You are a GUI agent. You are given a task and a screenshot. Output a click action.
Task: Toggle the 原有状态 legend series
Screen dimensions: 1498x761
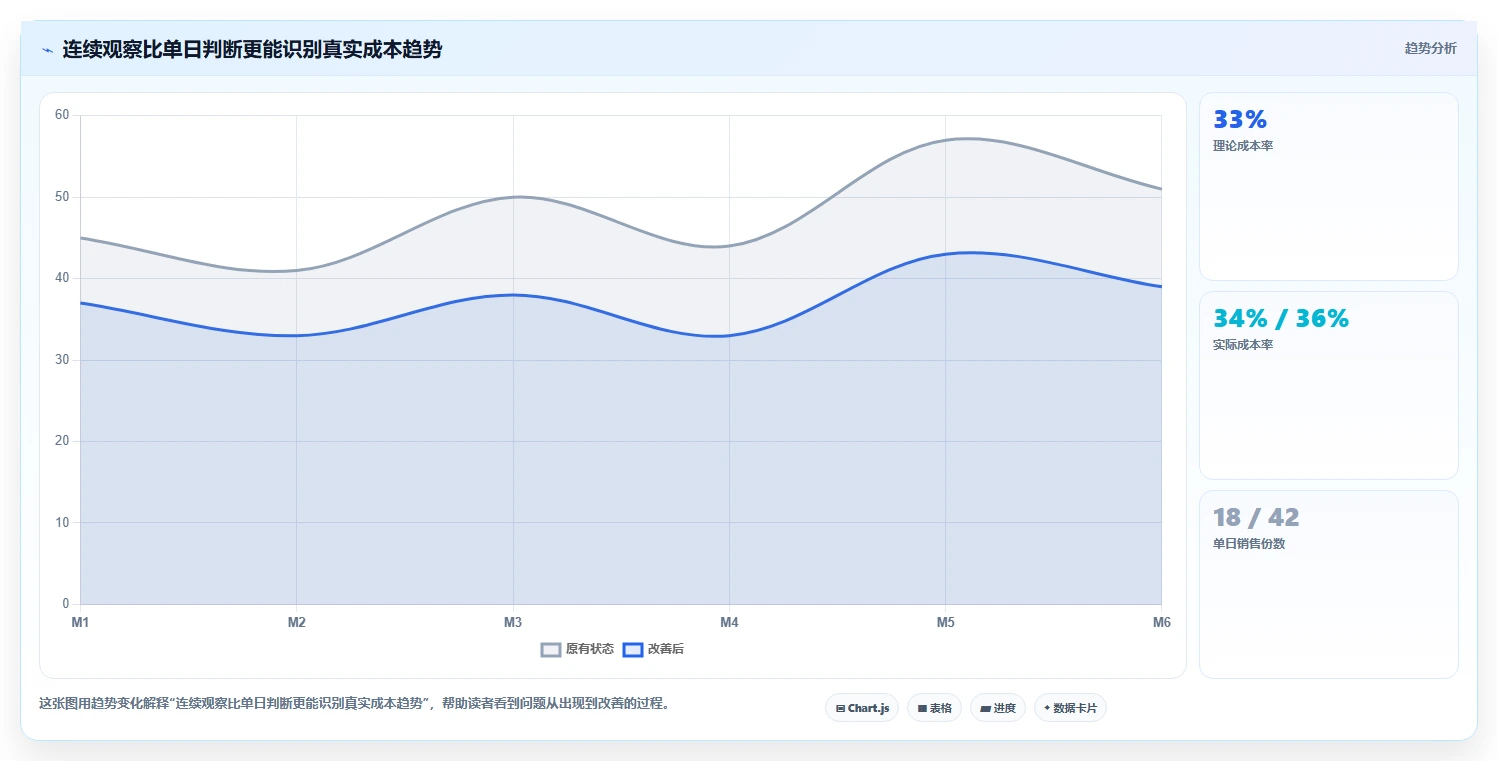[x=578, y=649]
